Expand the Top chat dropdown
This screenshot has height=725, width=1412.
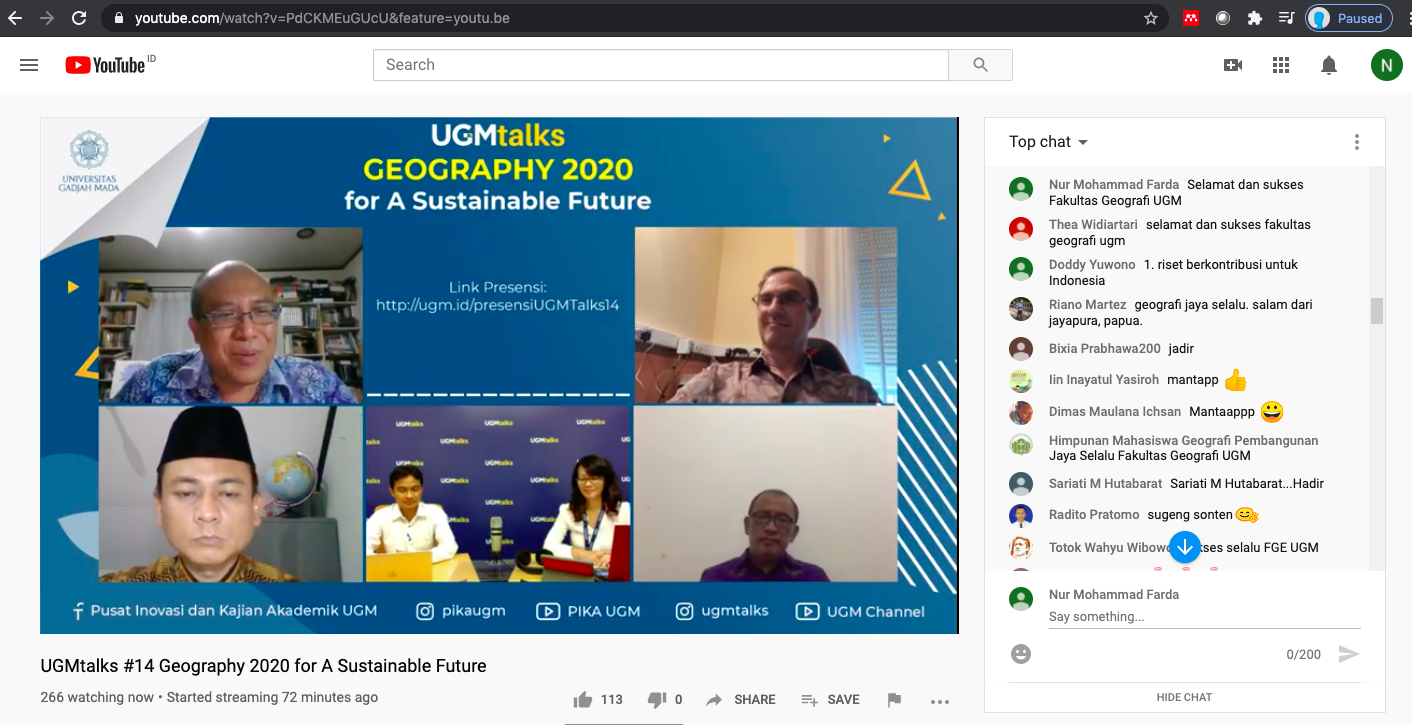[1049, 142]
